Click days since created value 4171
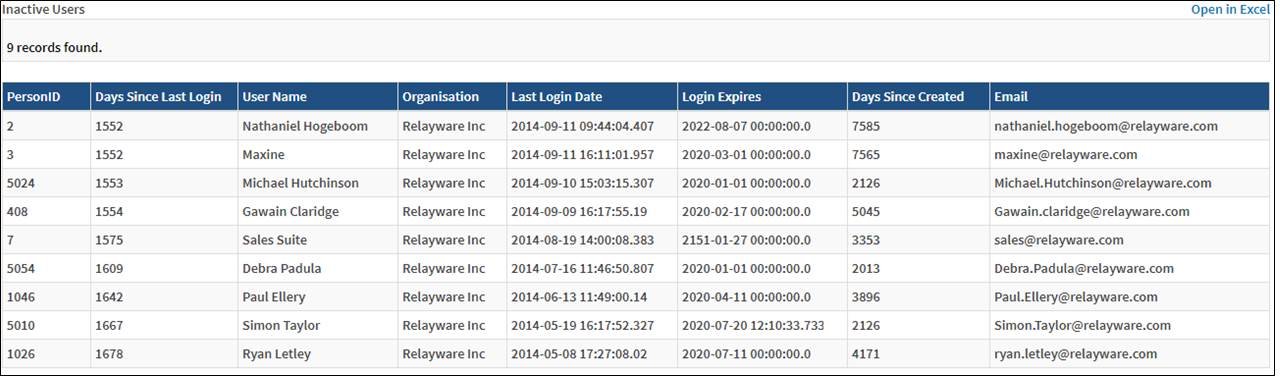Viewport: 1280px width, 381px height. [866, 354]
